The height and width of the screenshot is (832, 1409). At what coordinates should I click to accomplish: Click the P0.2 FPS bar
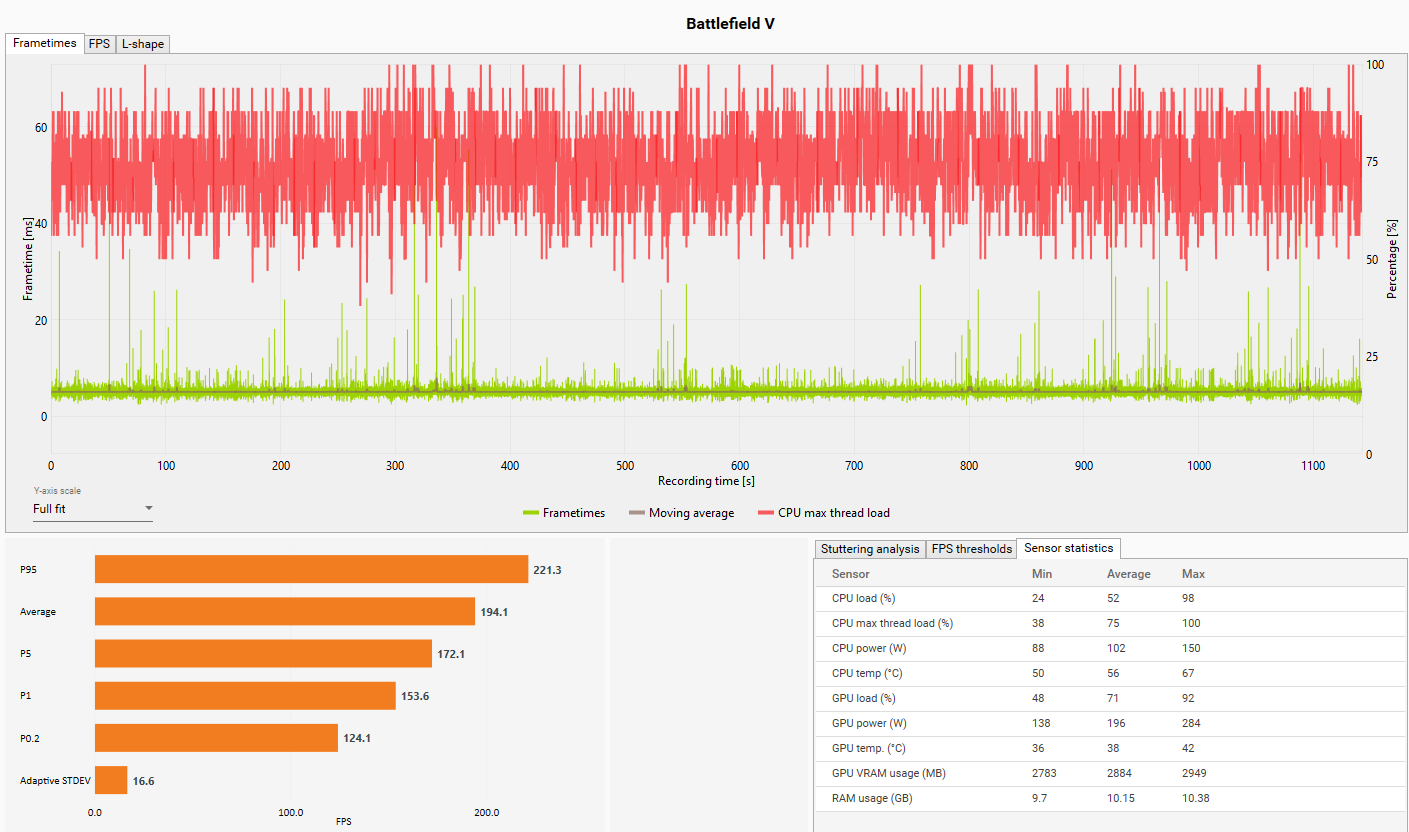coord(216,738)
